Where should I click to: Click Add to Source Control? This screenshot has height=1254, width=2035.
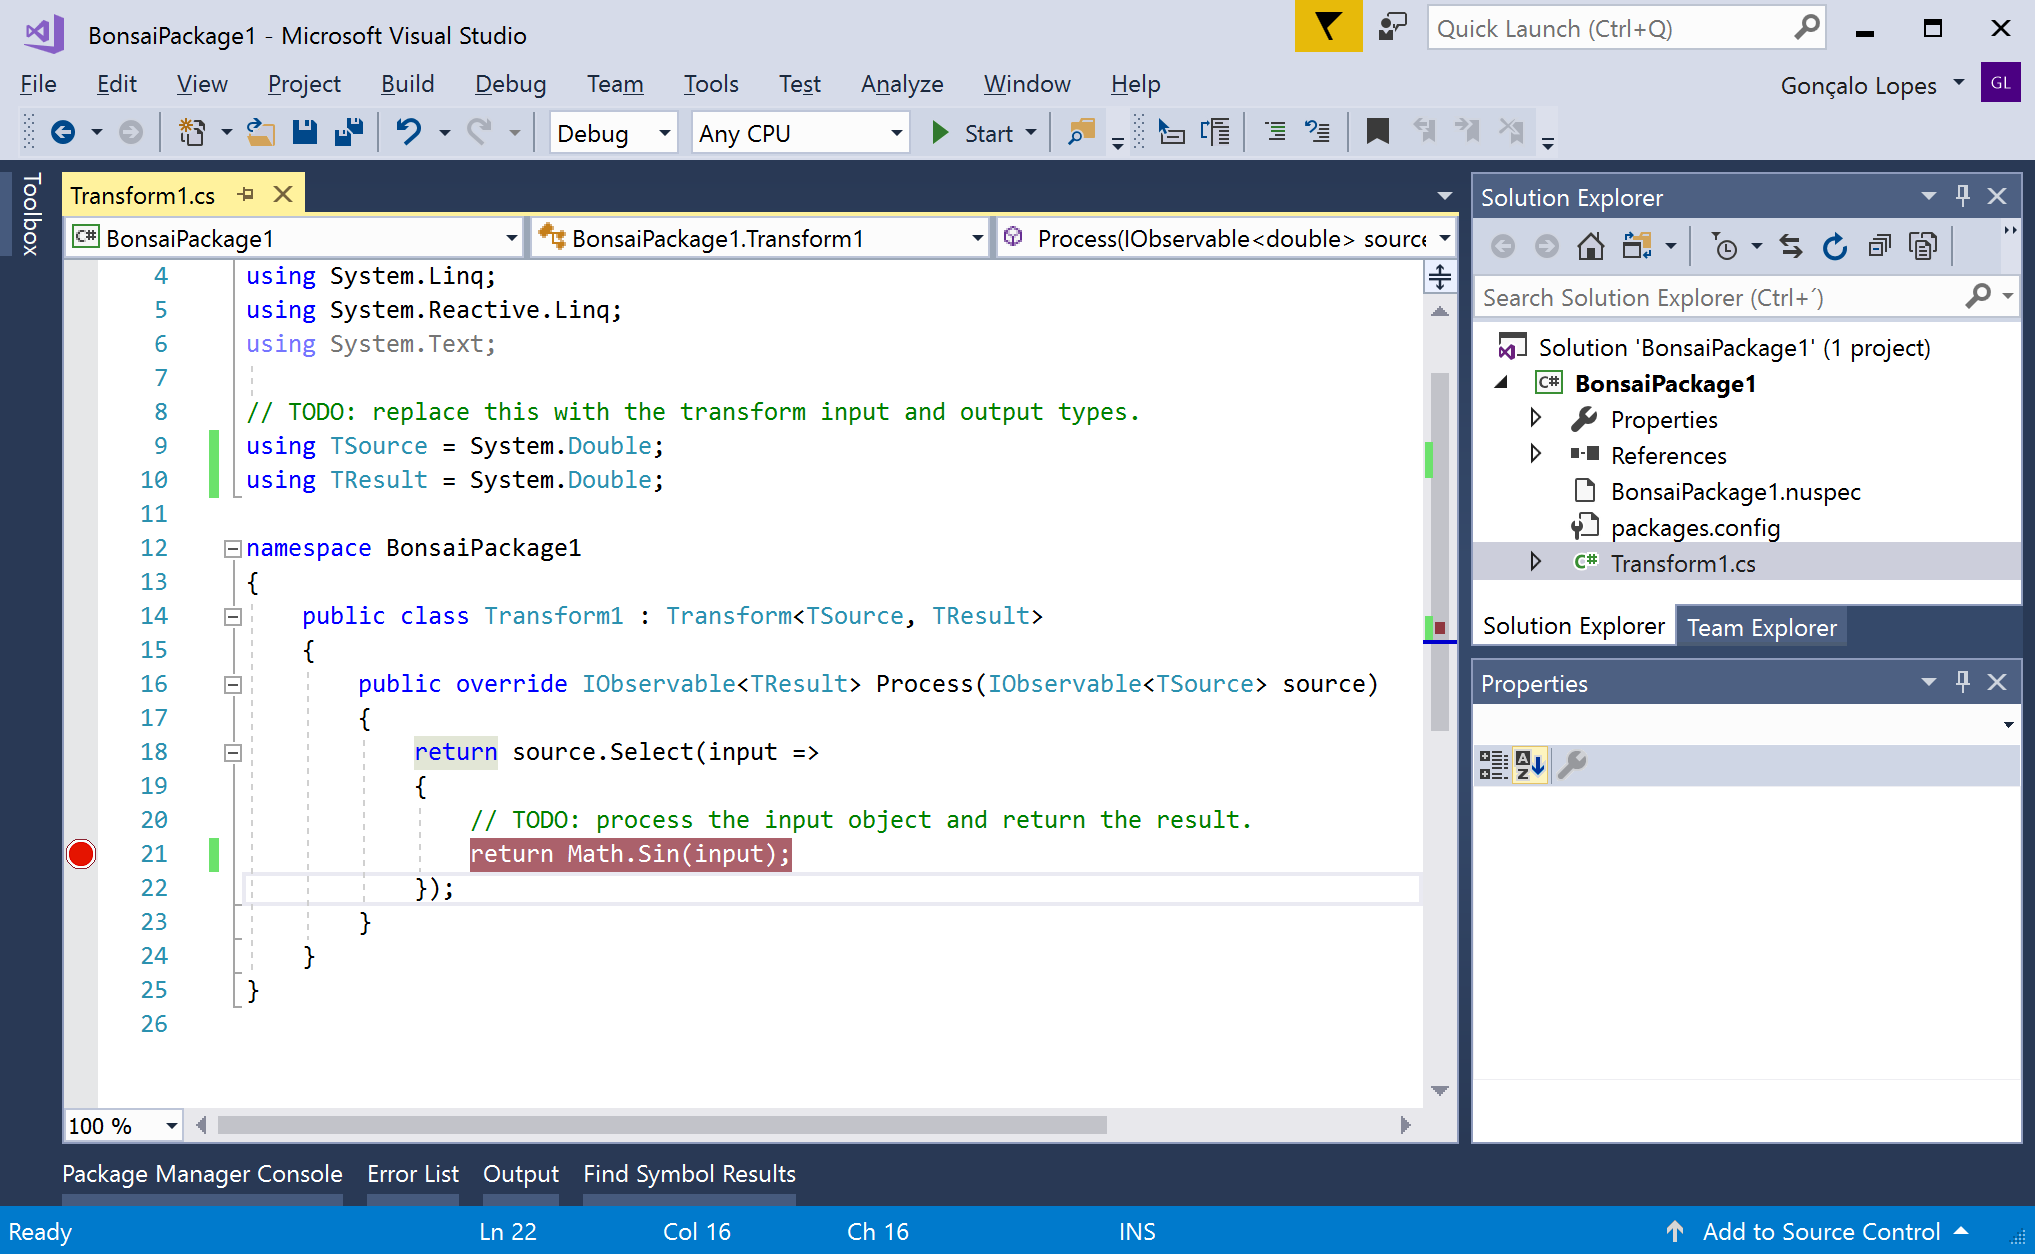pos(1820,1231)
